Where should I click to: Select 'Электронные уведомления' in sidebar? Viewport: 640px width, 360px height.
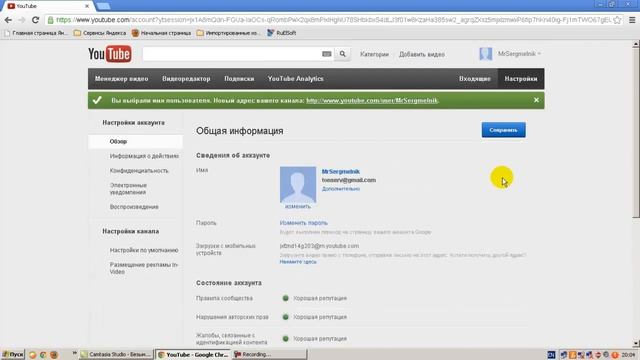coord(128,189)
